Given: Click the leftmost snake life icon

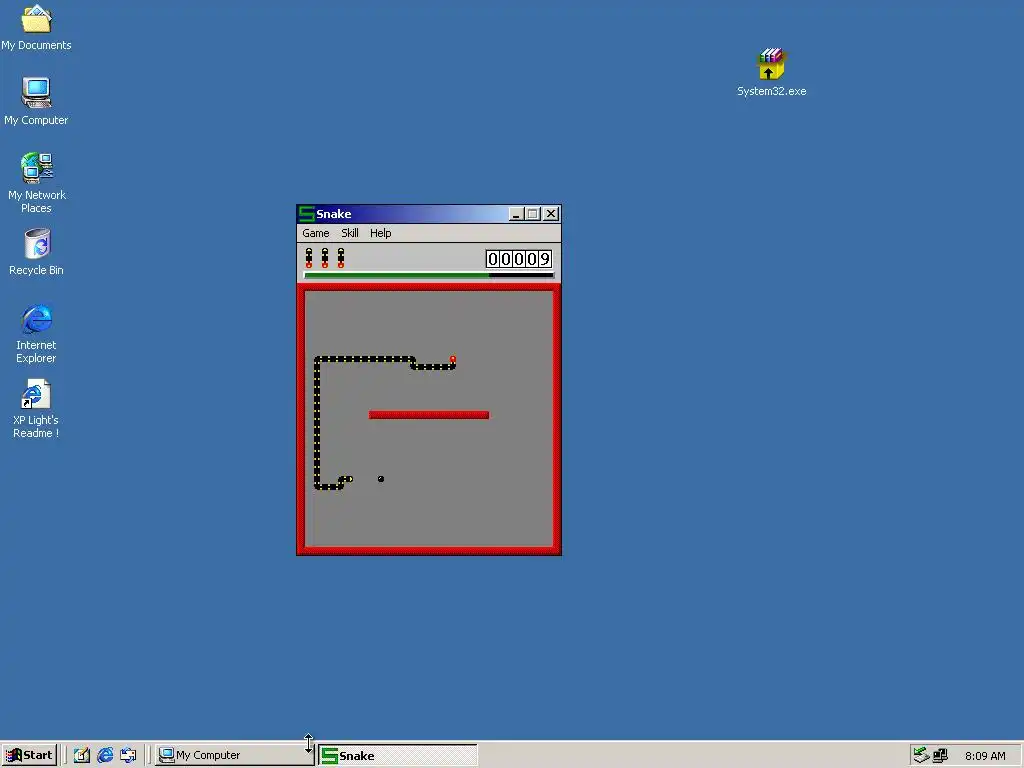Looking at the screenshot, I should tap(309, 258).
